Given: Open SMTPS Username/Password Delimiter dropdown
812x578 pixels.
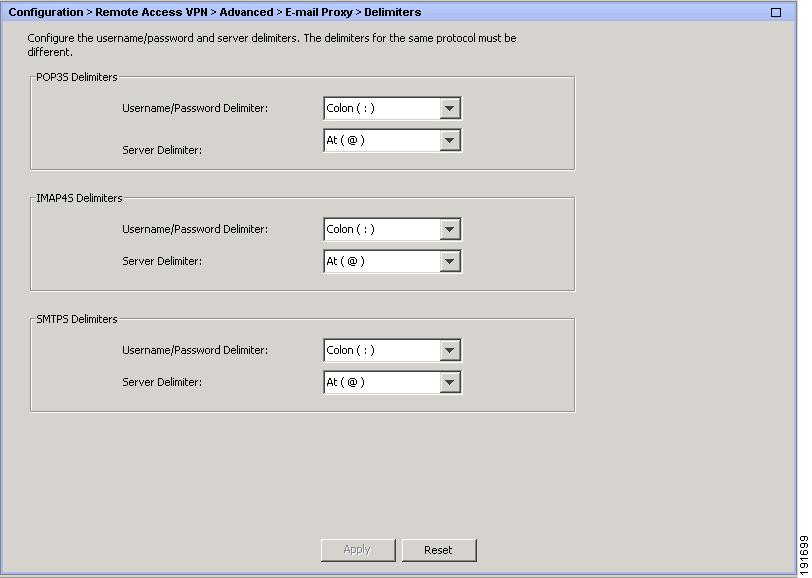Looking at the screenshot, I should pyautogui.click(x=392, y=351).
